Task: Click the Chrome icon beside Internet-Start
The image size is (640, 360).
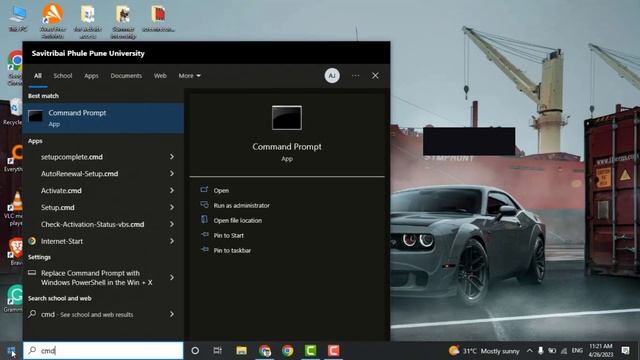Action: 32,241
